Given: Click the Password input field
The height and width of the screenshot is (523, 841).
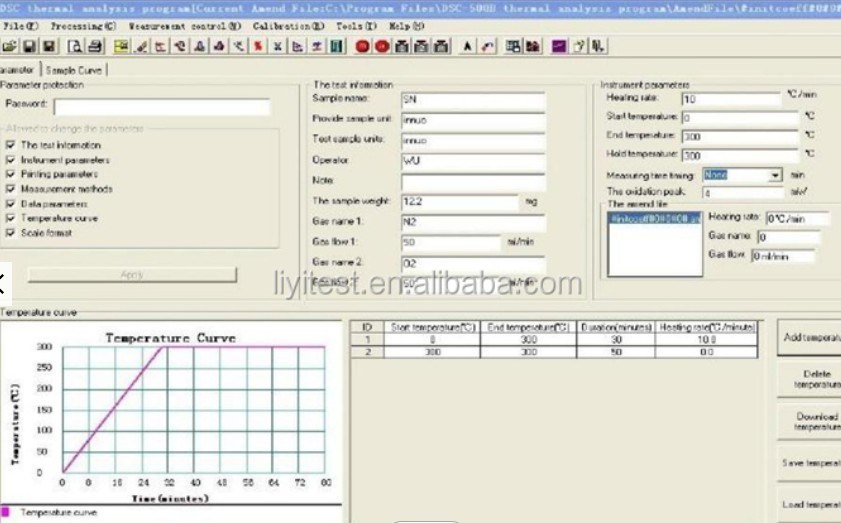Looking at the screenshot, I should coord(161,107).
